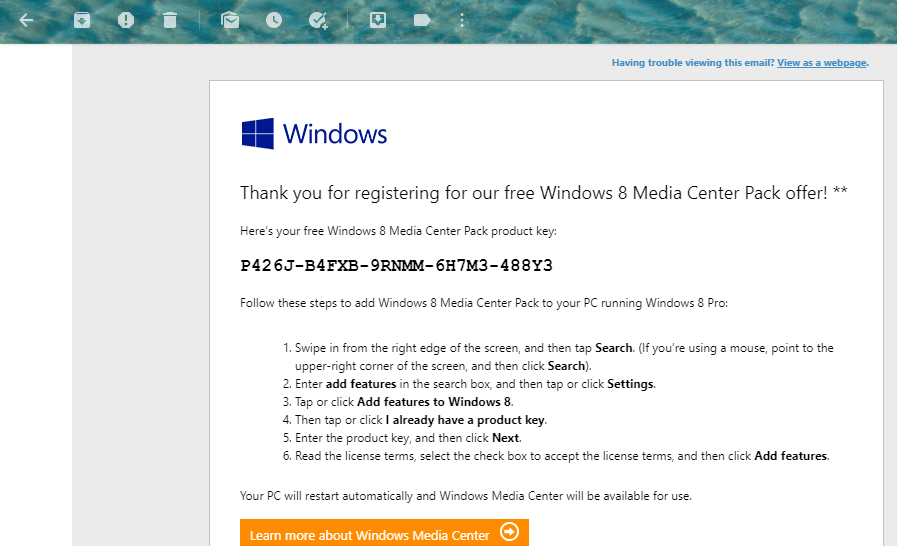
Task: Move email to another folder
Action: (378, 21)
